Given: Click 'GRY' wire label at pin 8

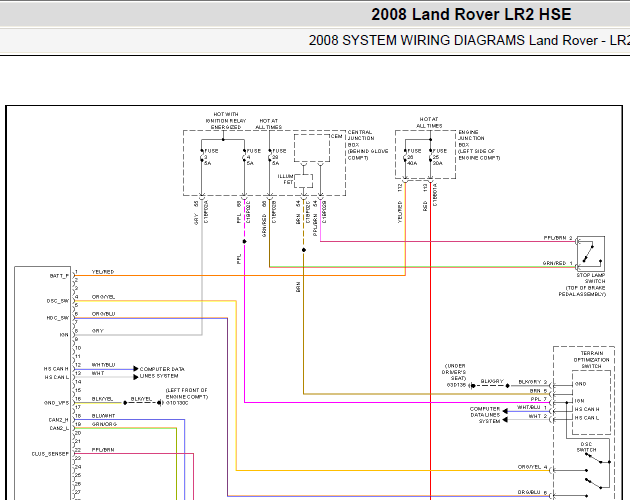Looking at the screenshot, I should coord(98,331).
